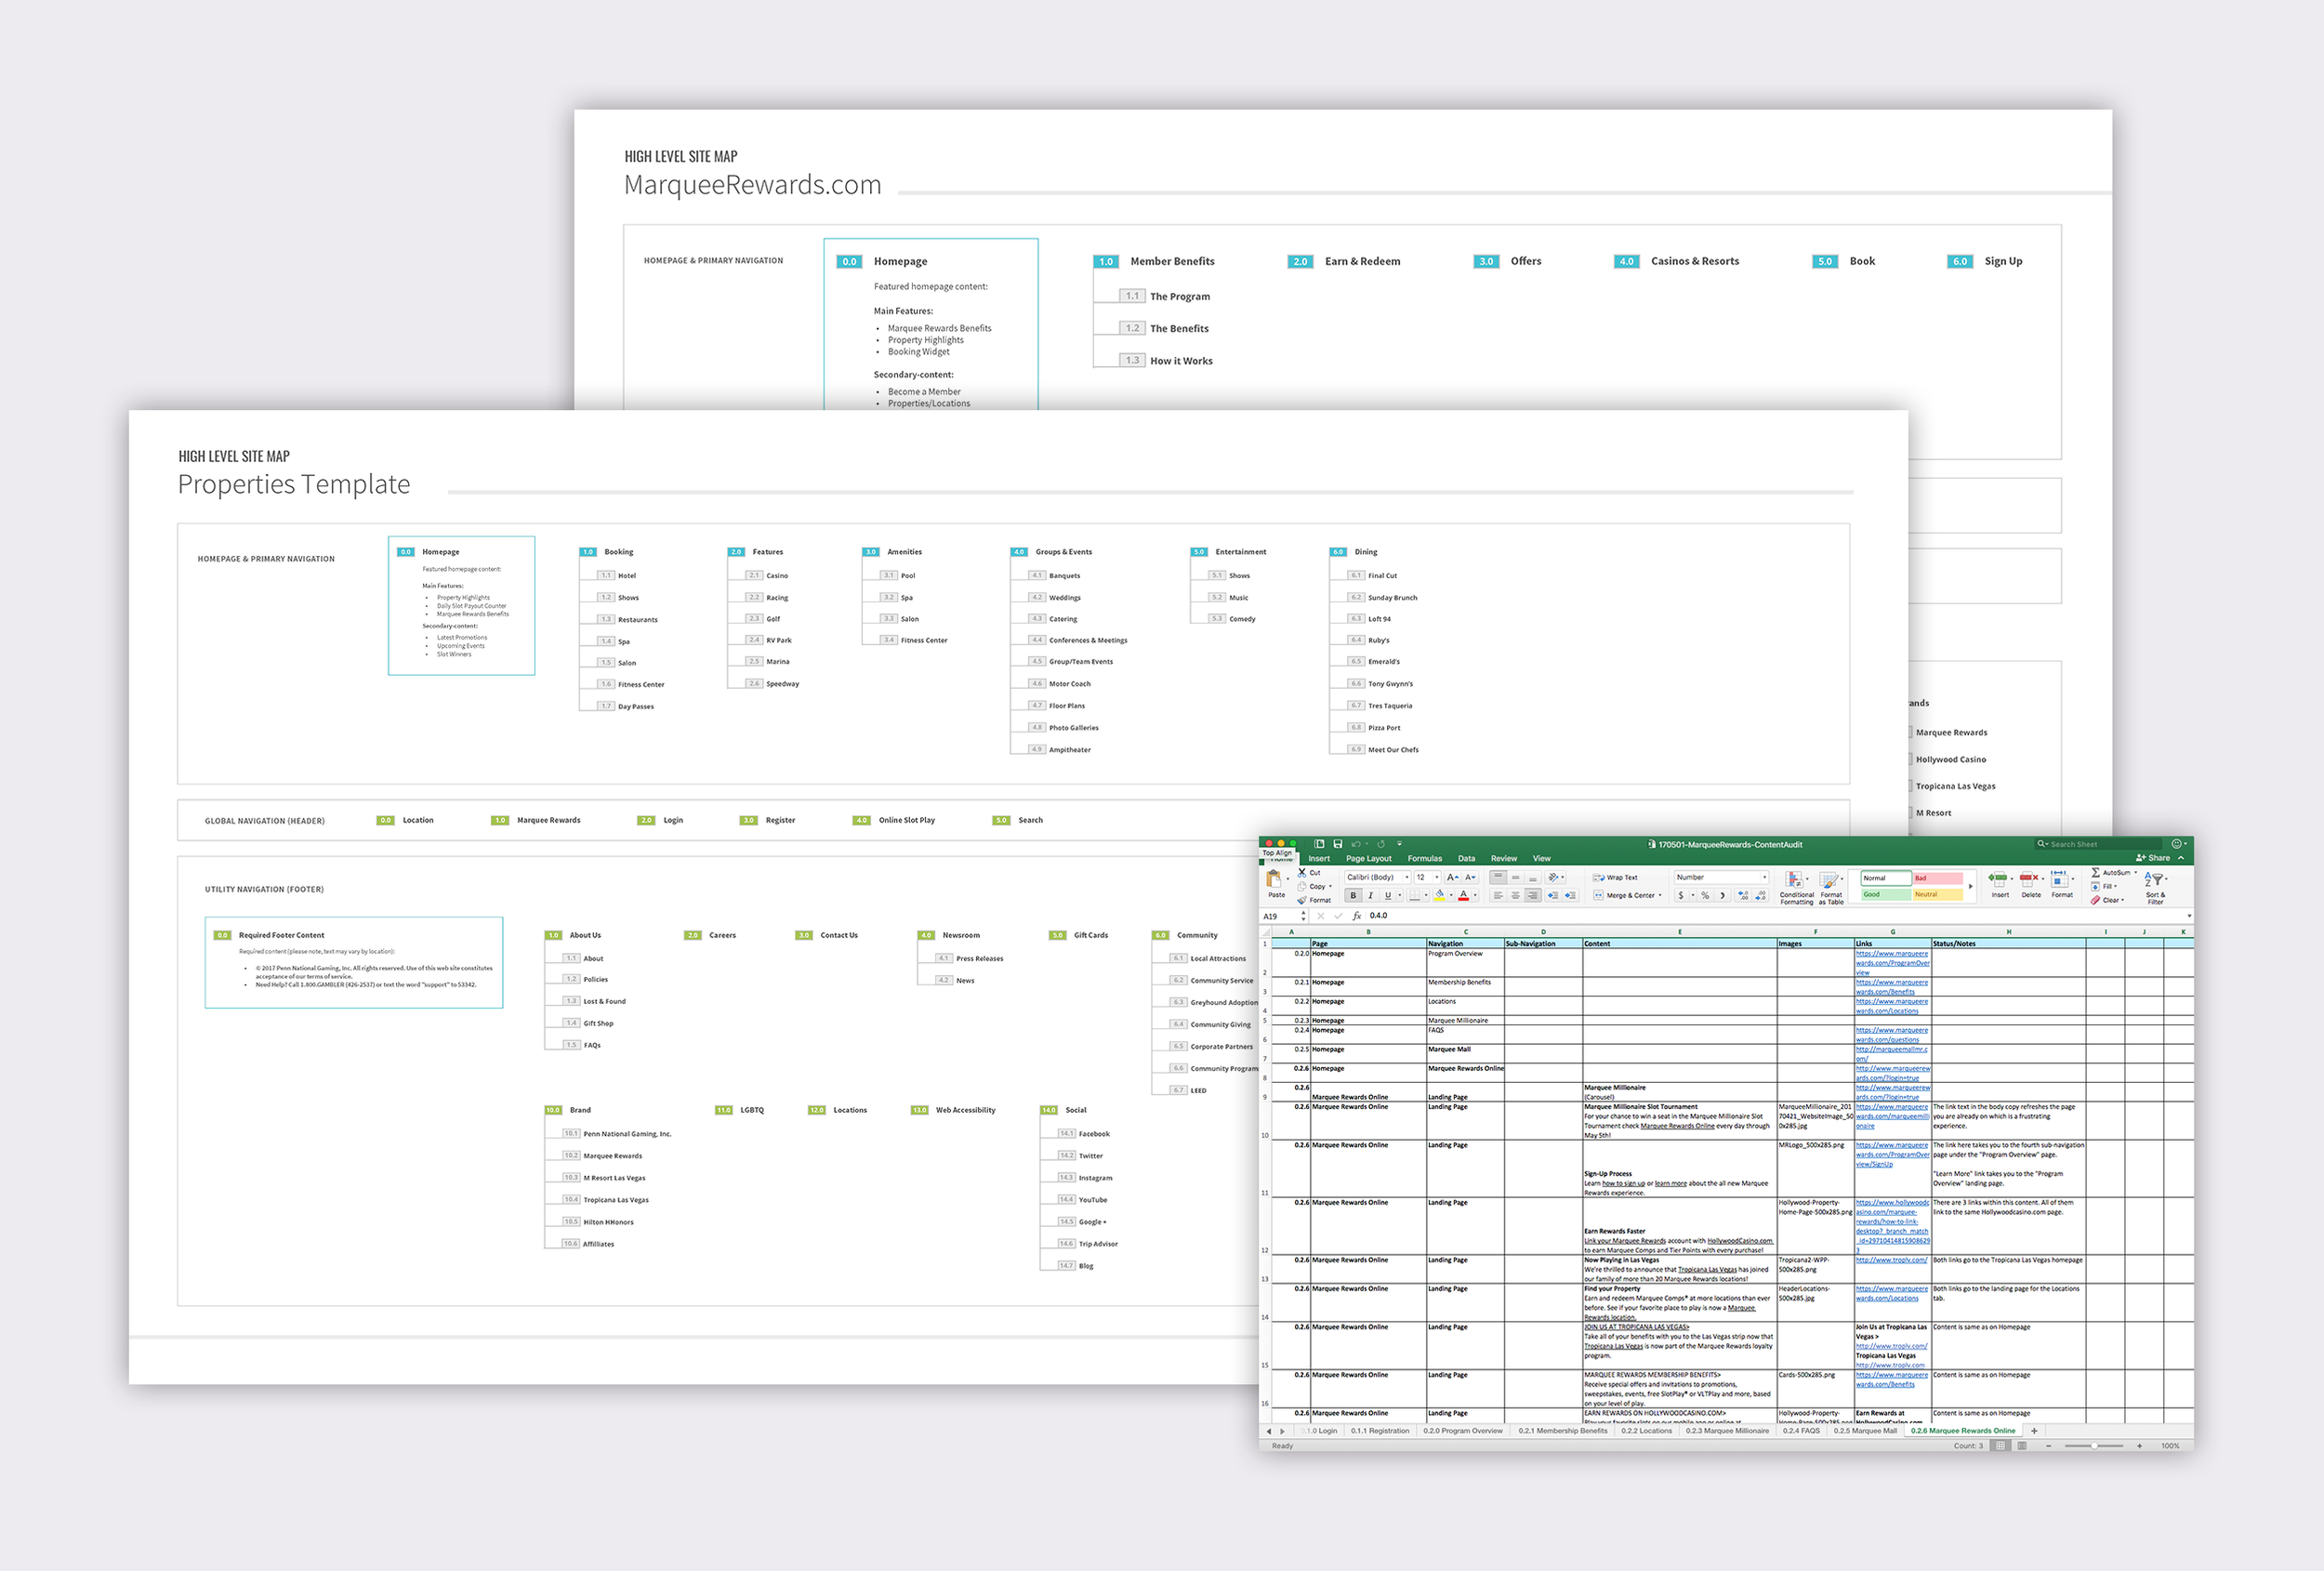Click the Undo arrow icon in title bar

pos(1356,844)
